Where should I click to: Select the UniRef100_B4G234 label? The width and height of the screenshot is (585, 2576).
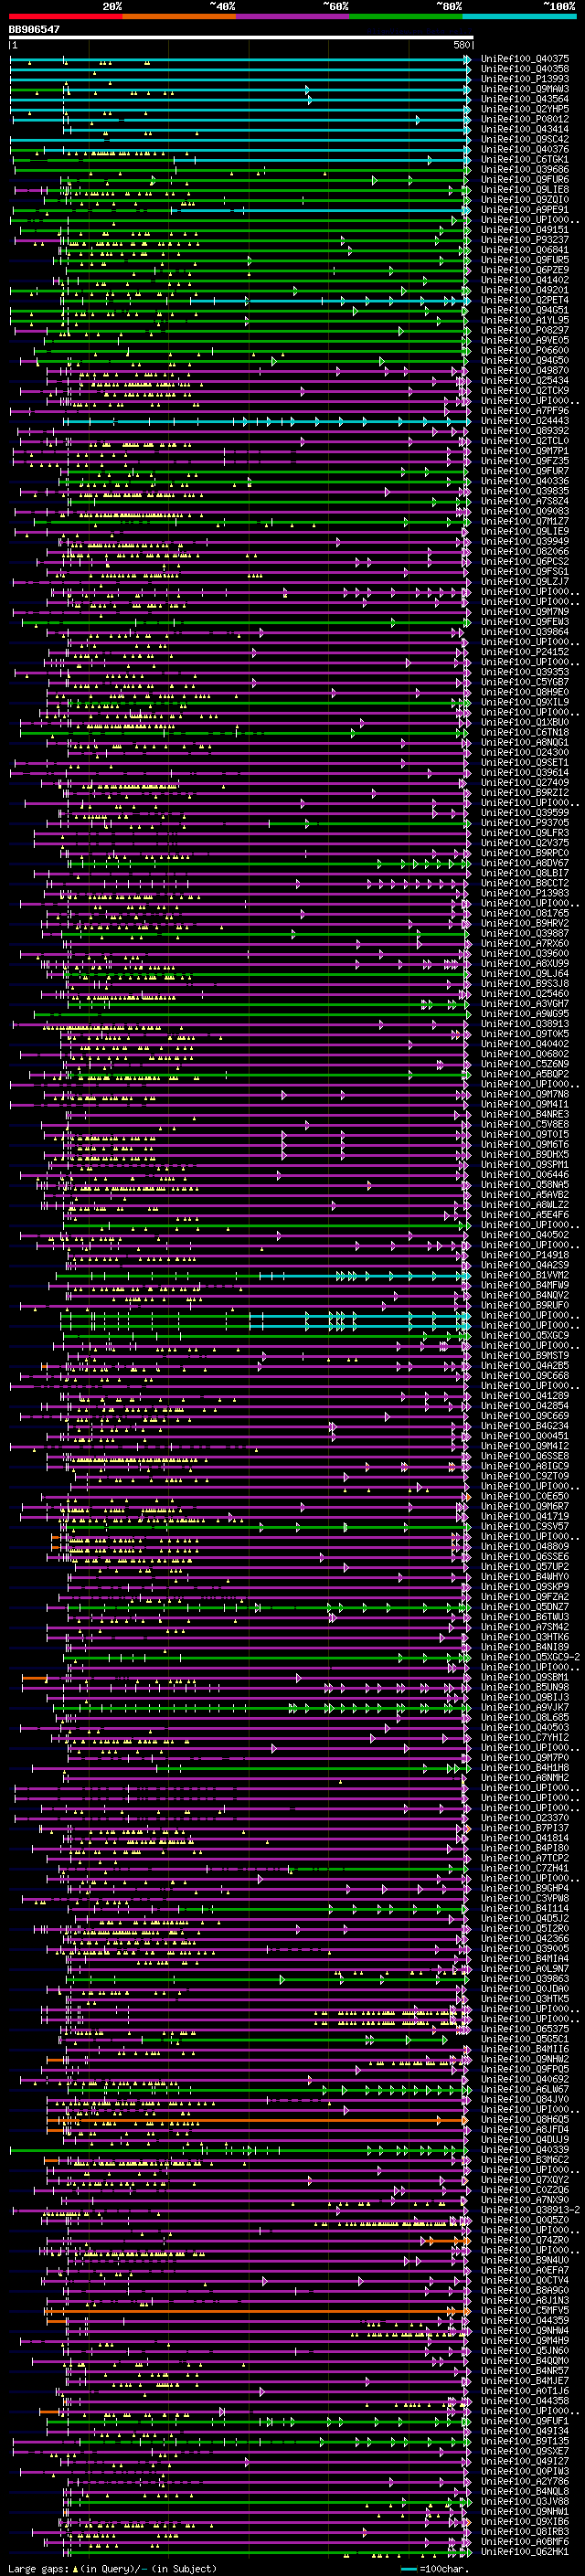pos(525,1426)
